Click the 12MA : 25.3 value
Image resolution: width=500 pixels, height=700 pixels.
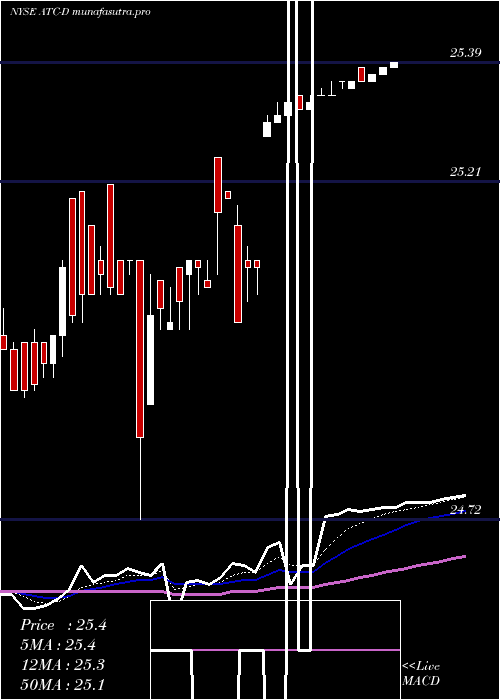62,665
